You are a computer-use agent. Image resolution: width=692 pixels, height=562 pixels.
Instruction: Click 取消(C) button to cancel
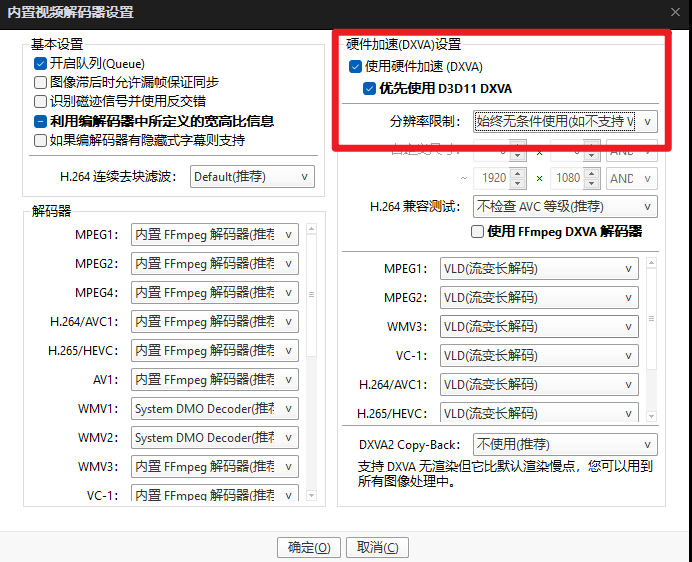pyautogui.click(x=377, y=547)
